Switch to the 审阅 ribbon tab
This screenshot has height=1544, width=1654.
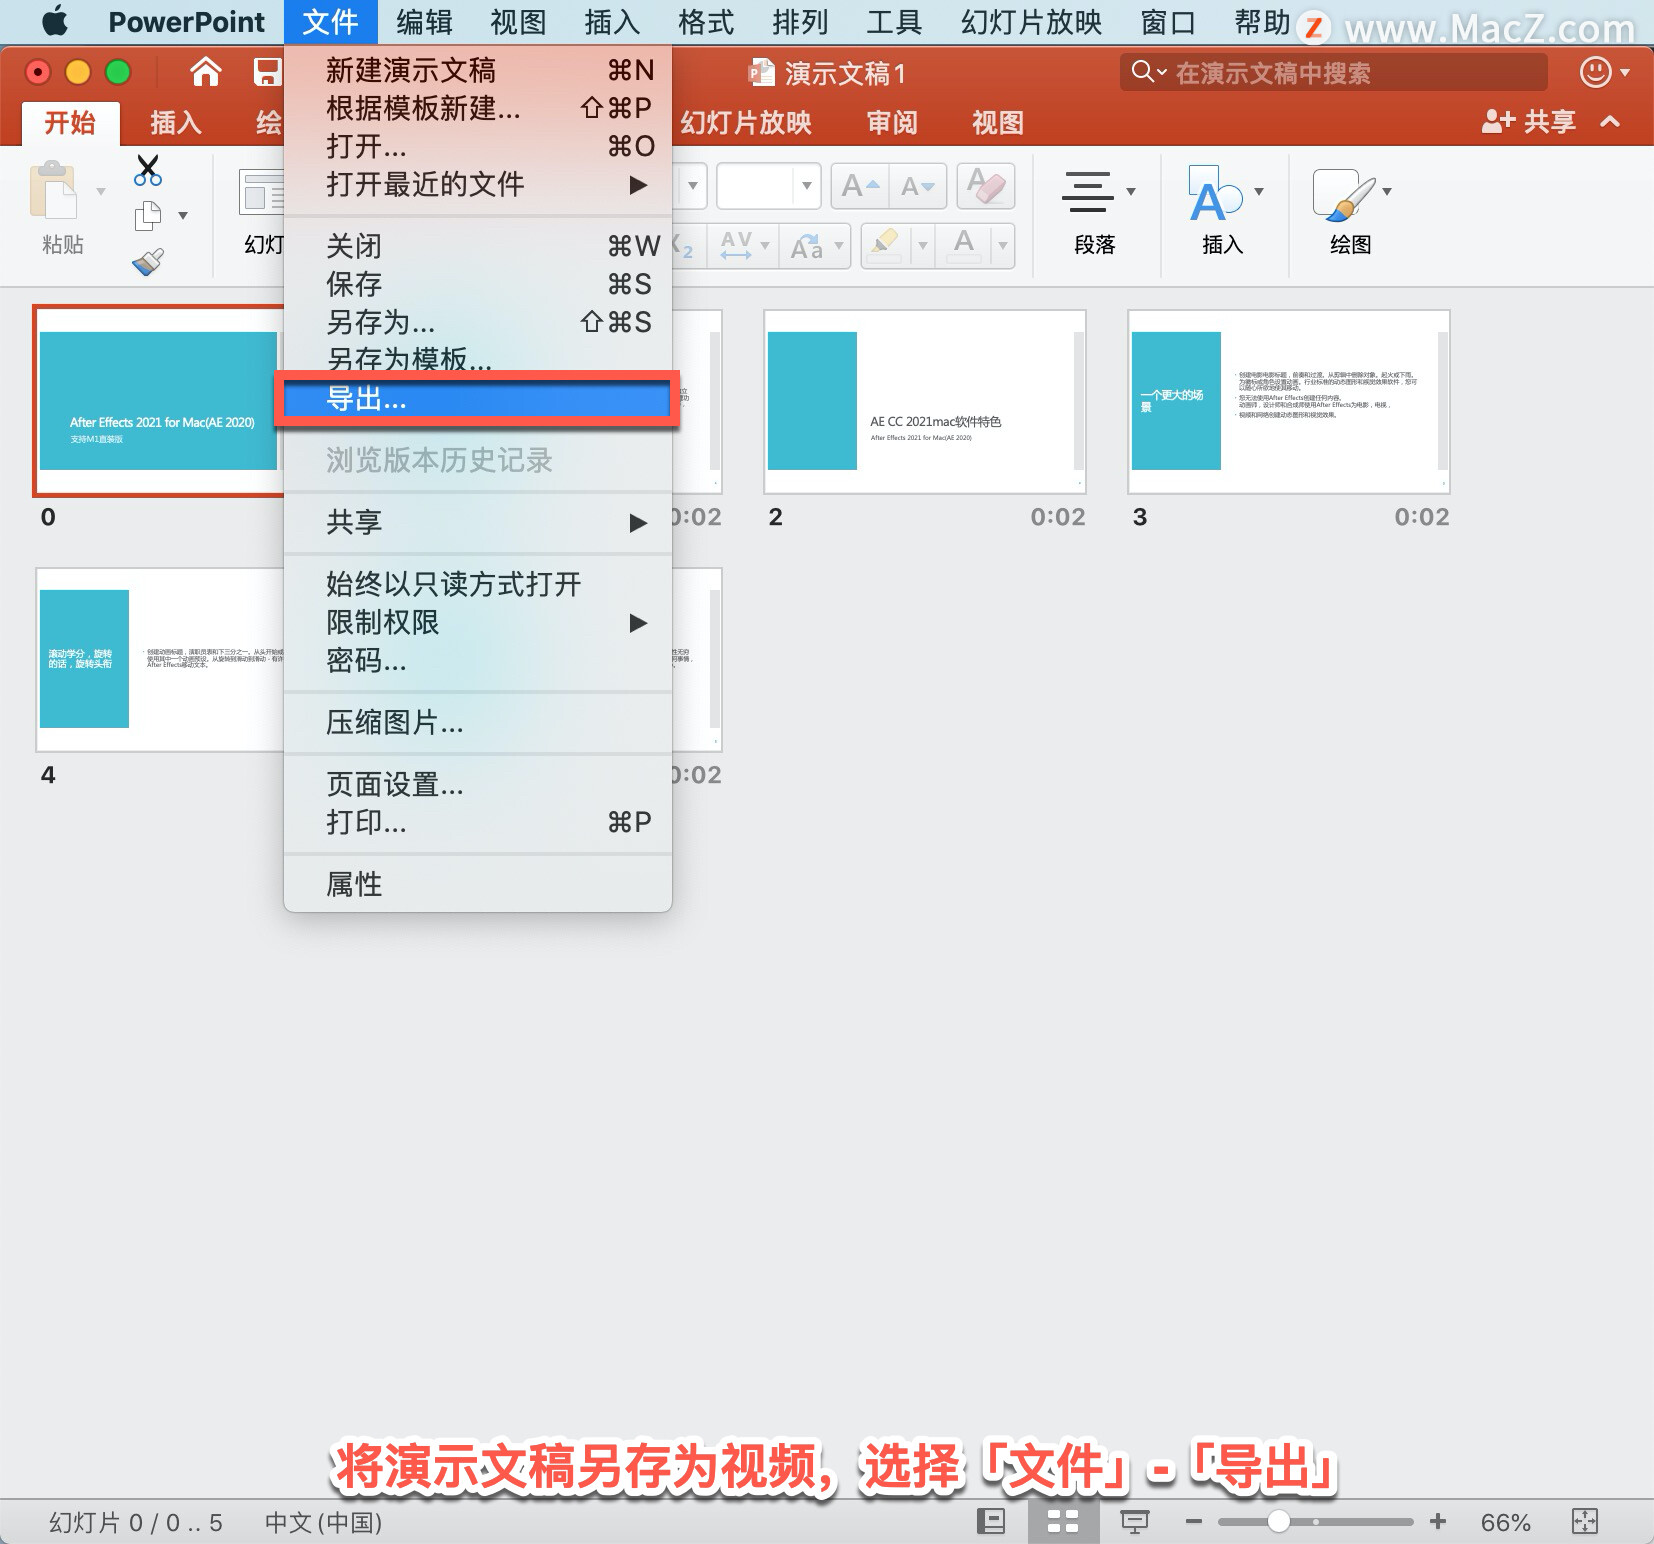tap(892, 123)
